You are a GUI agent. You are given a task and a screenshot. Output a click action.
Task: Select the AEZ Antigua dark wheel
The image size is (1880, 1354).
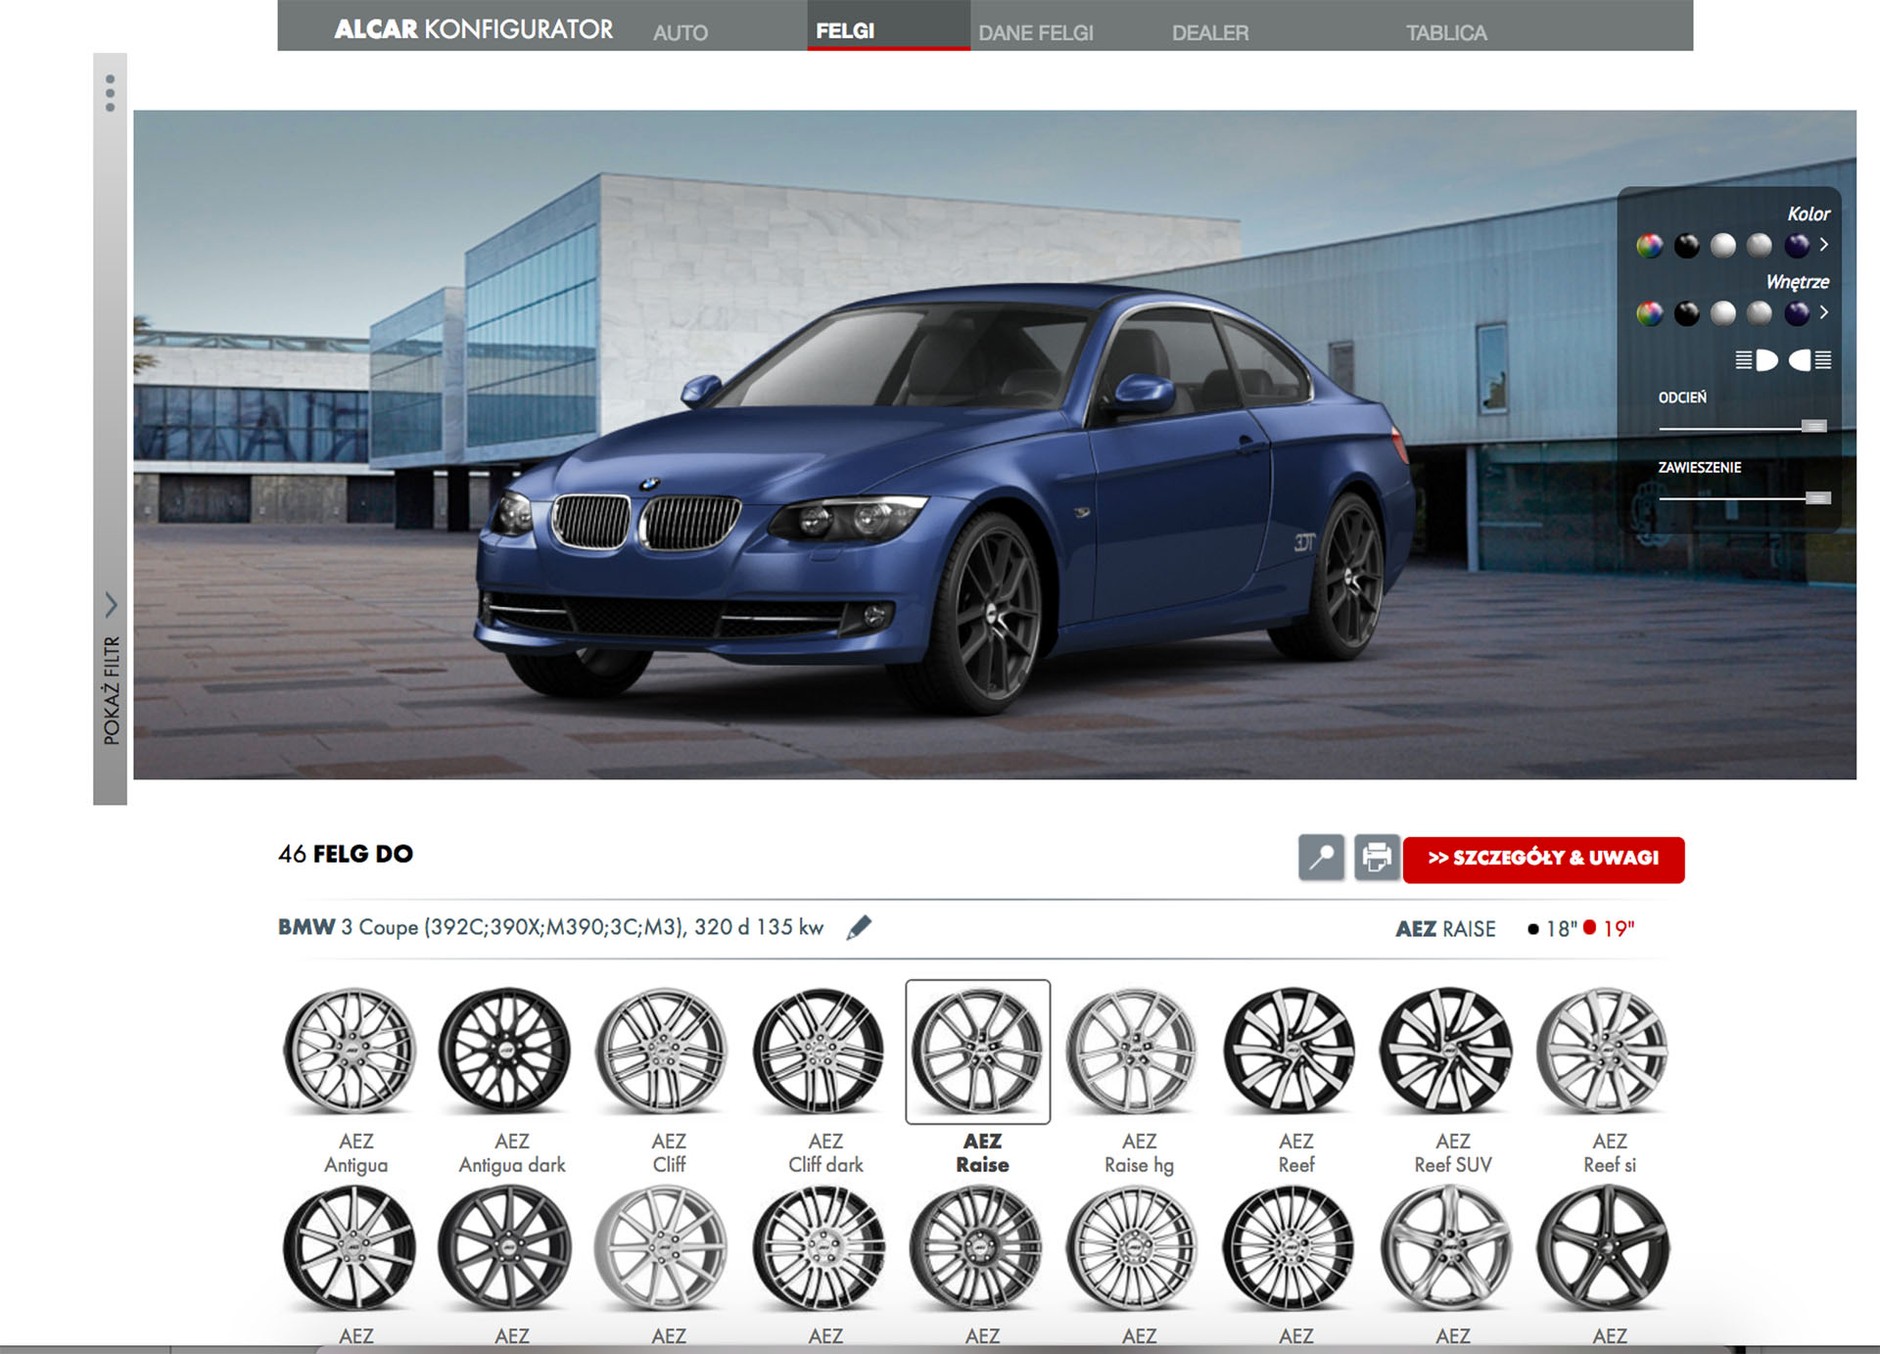(506, 1050)
